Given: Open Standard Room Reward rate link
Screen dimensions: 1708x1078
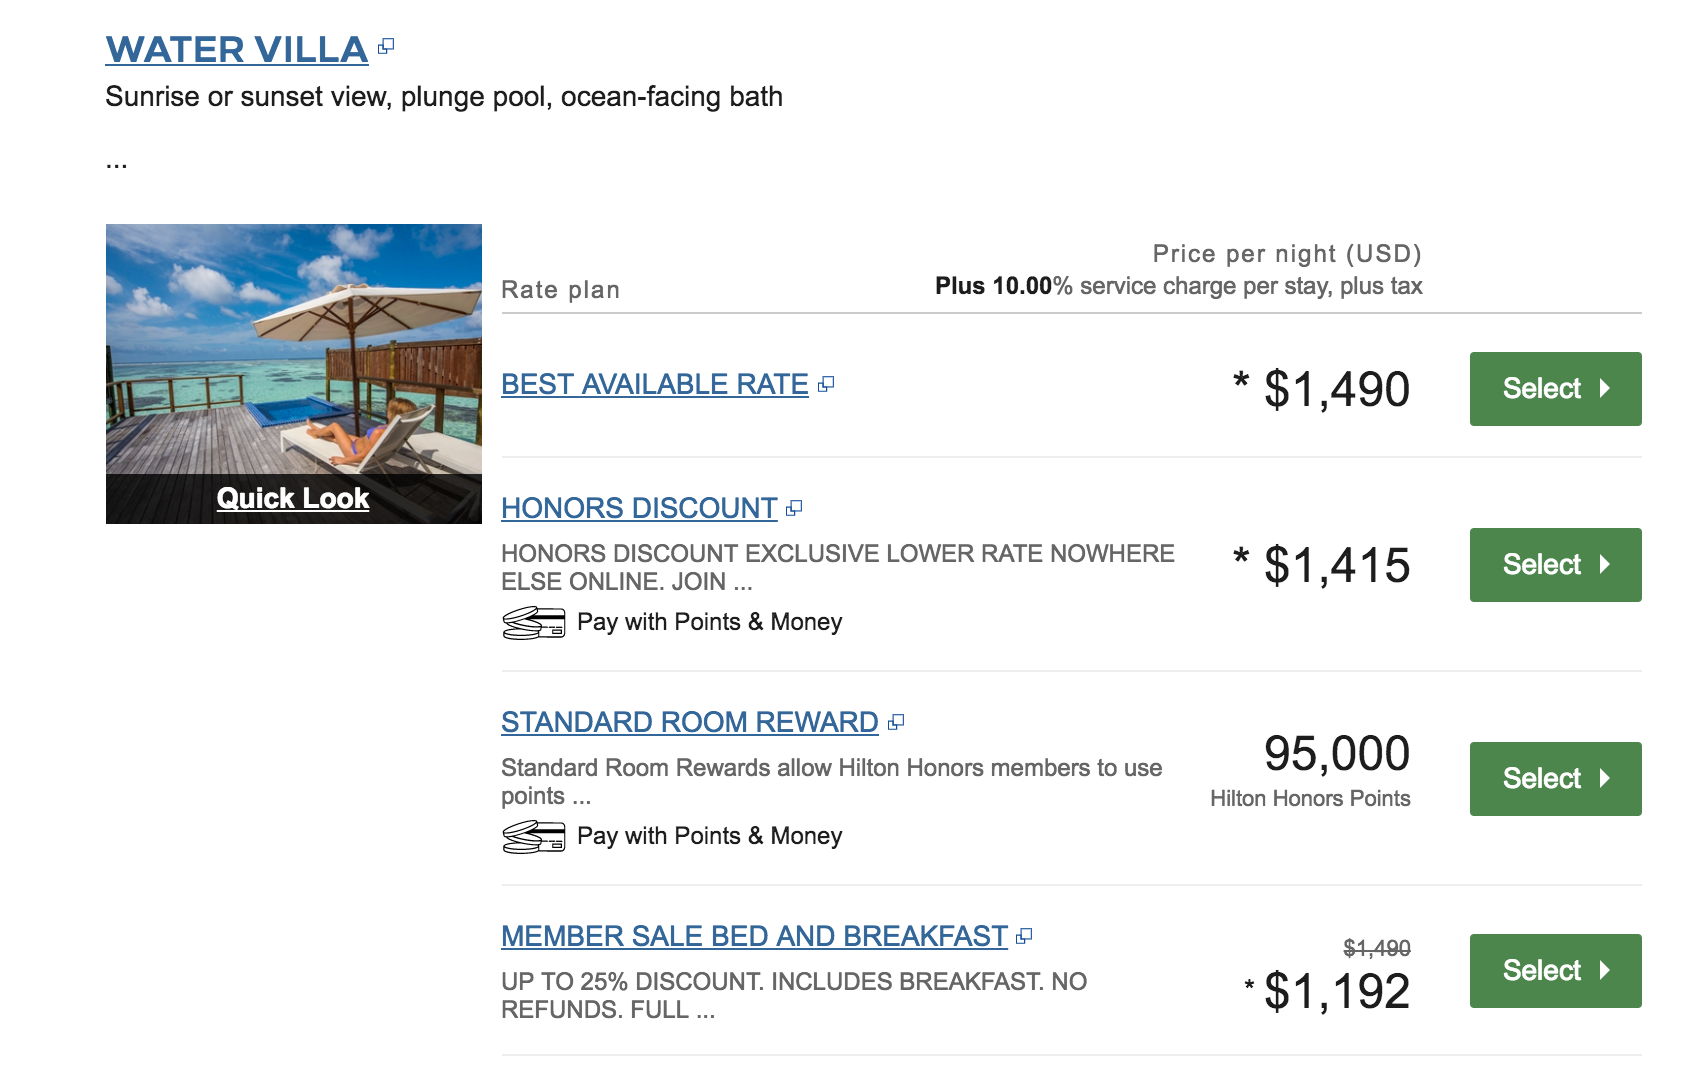Looking at the screenshot, I should coord(689,722).
